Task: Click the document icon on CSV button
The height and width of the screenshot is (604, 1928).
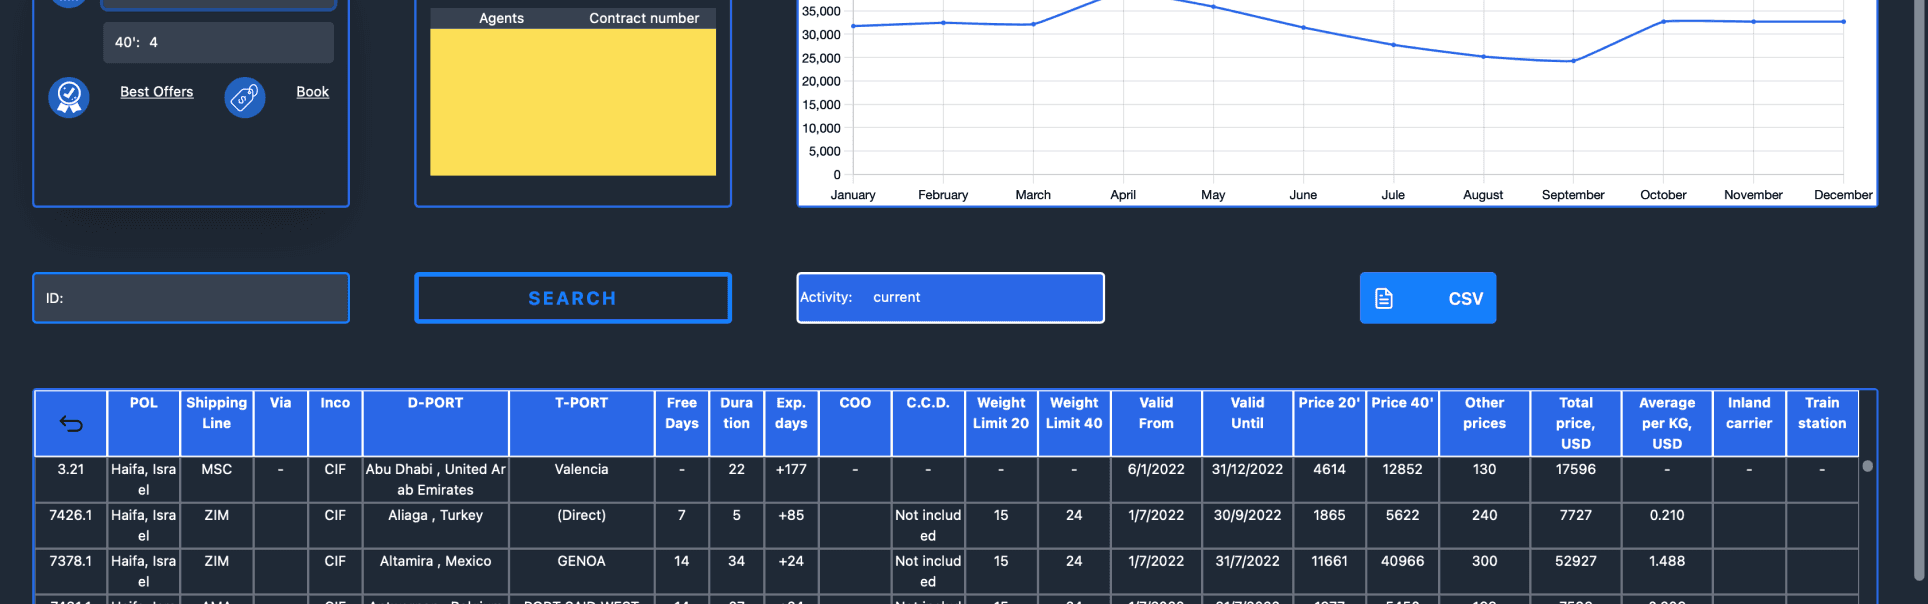Action: [x=1384, y=298]
